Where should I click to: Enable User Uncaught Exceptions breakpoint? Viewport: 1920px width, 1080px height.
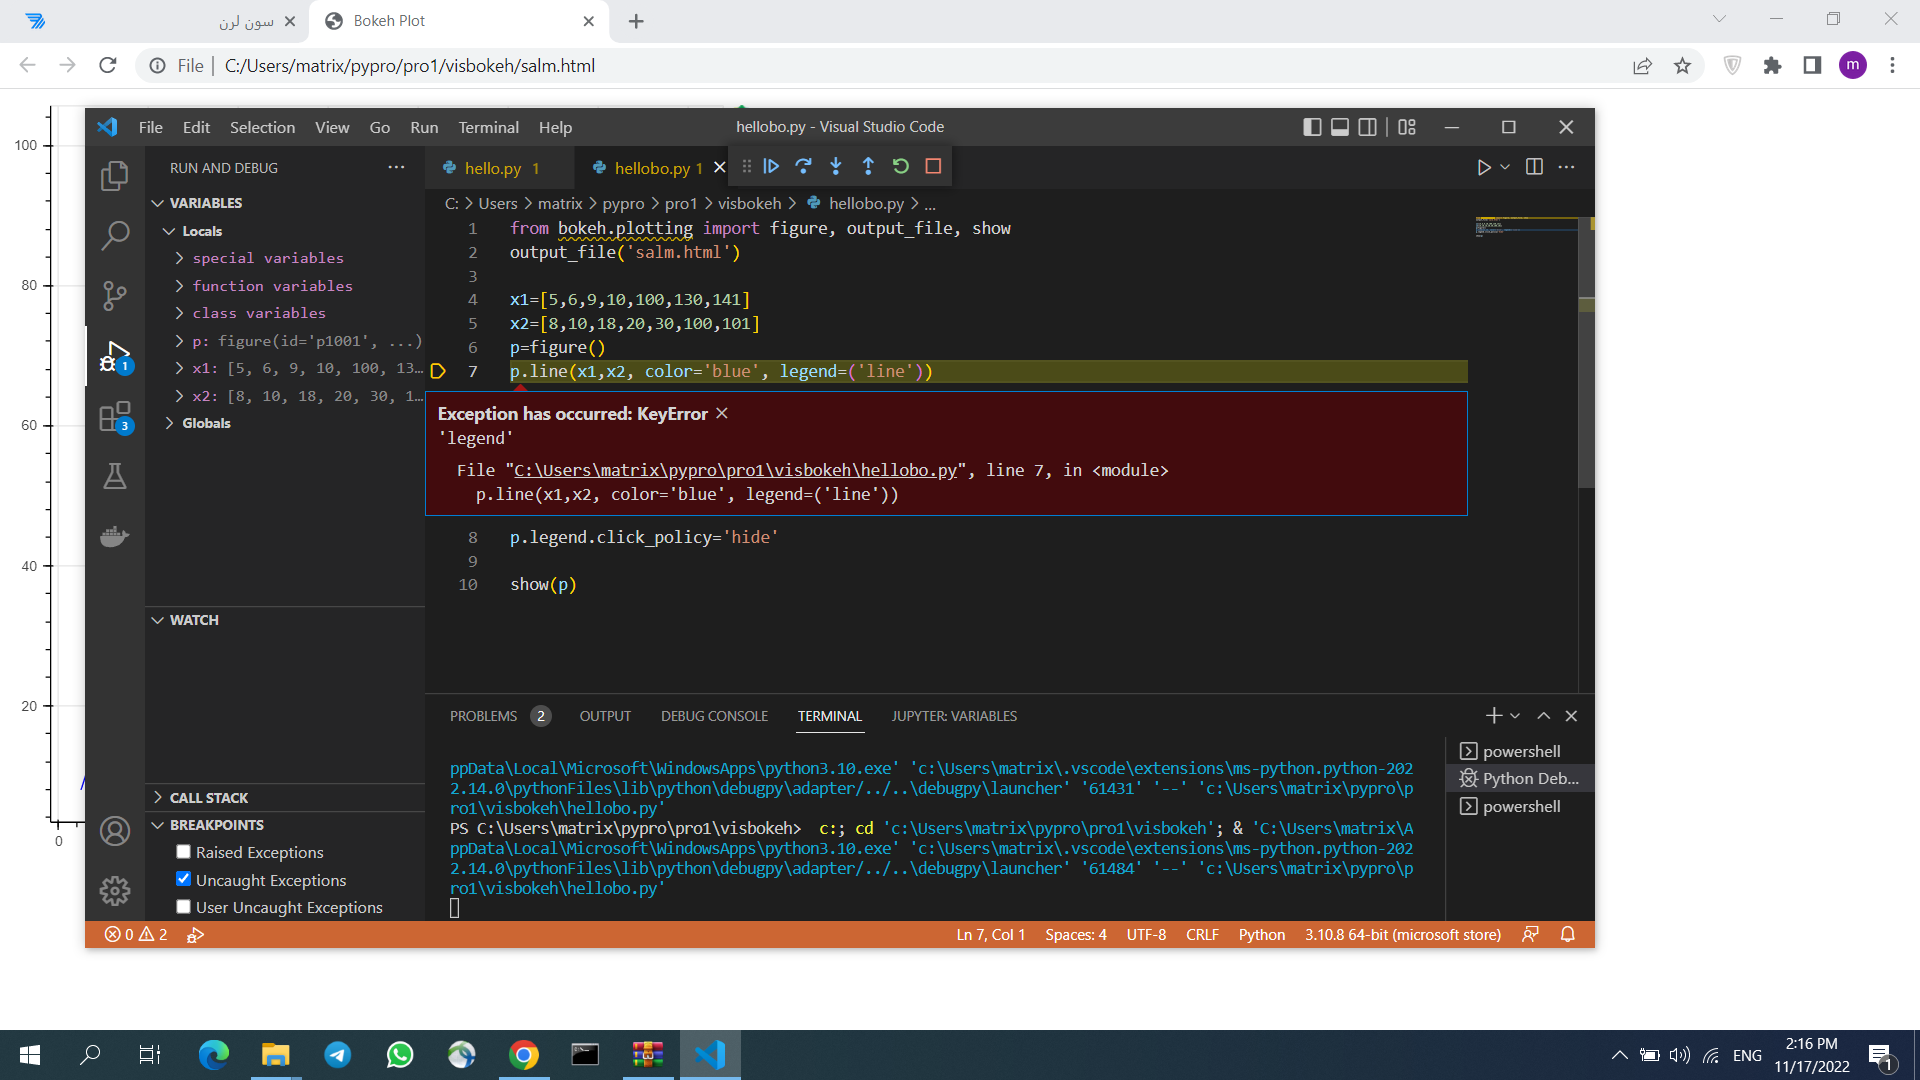pyautogui.click(x=183, y=907)
